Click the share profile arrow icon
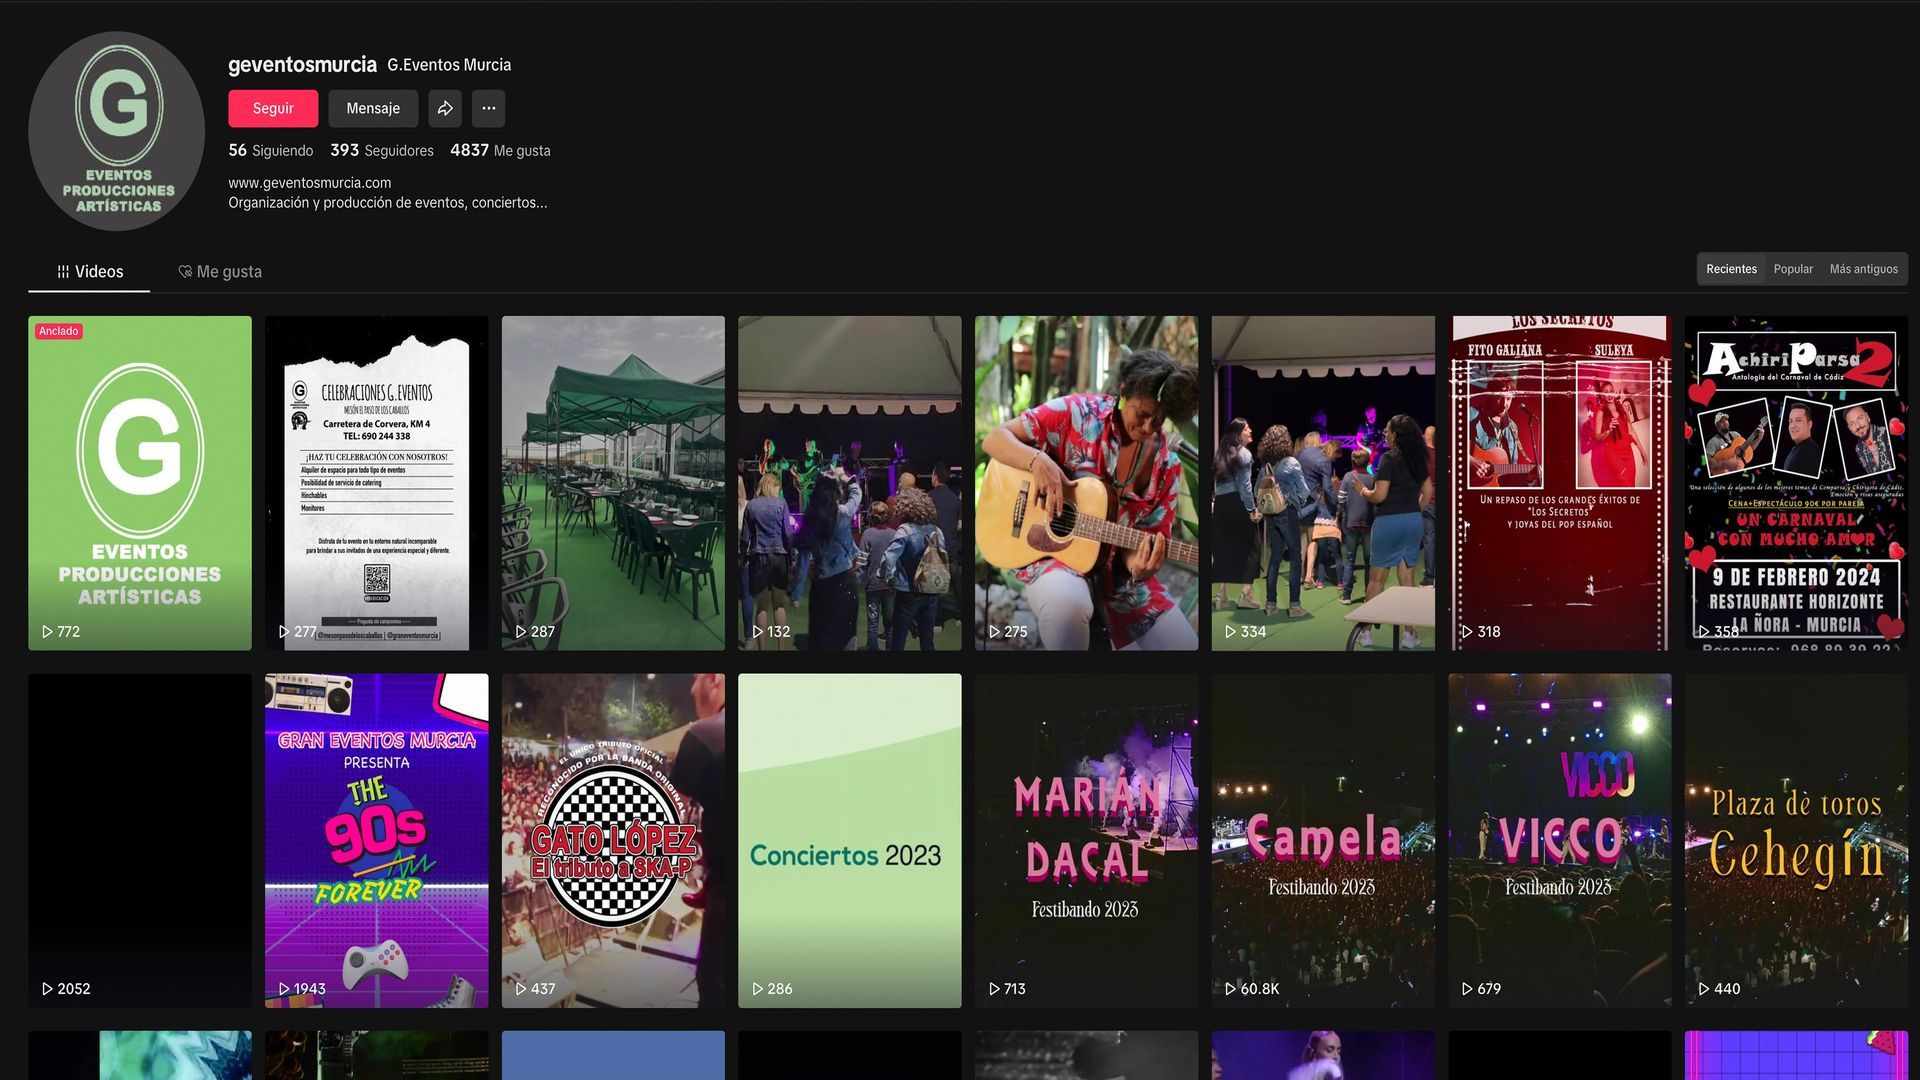Image resolution: width=1920 pixels, height=1080 pixels. pos(445,108)
